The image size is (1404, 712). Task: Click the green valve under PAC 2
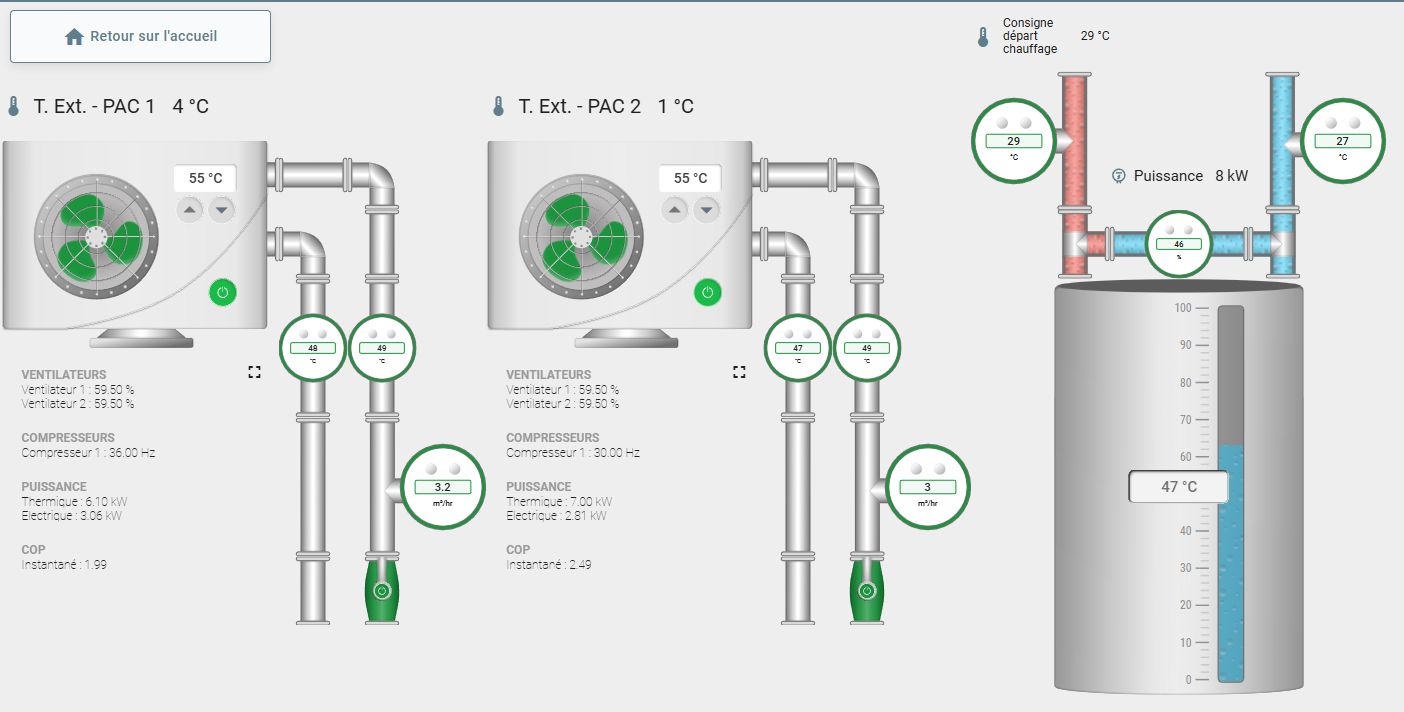point(865,589)
